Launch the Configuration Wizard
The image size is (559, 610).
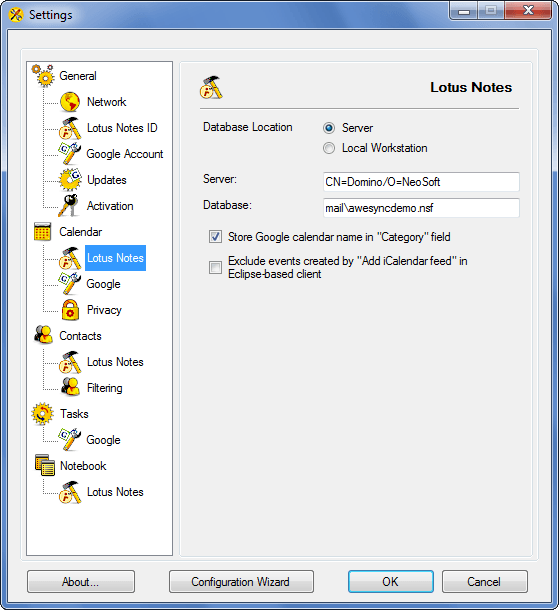pos(241,582)
